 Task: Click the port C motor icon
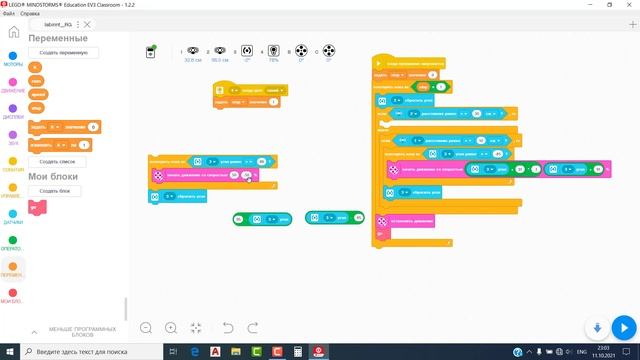[329, 52]
